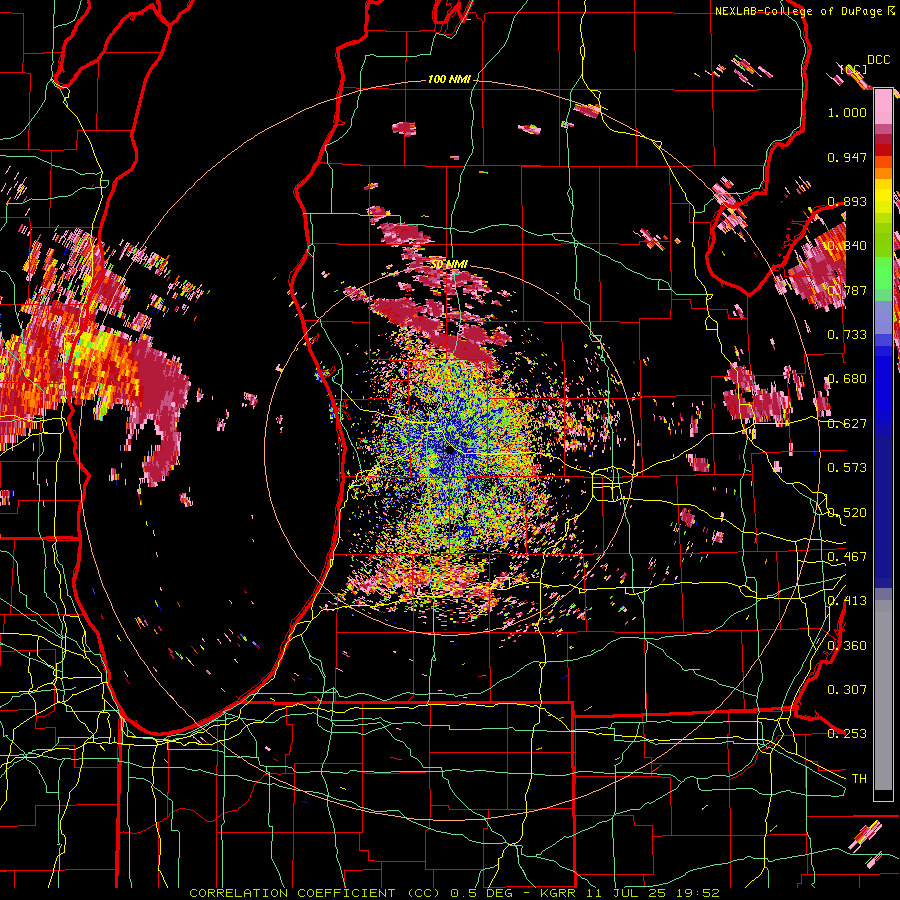
Task: Click the 1.000 legend value
Action: click(847, 112)
